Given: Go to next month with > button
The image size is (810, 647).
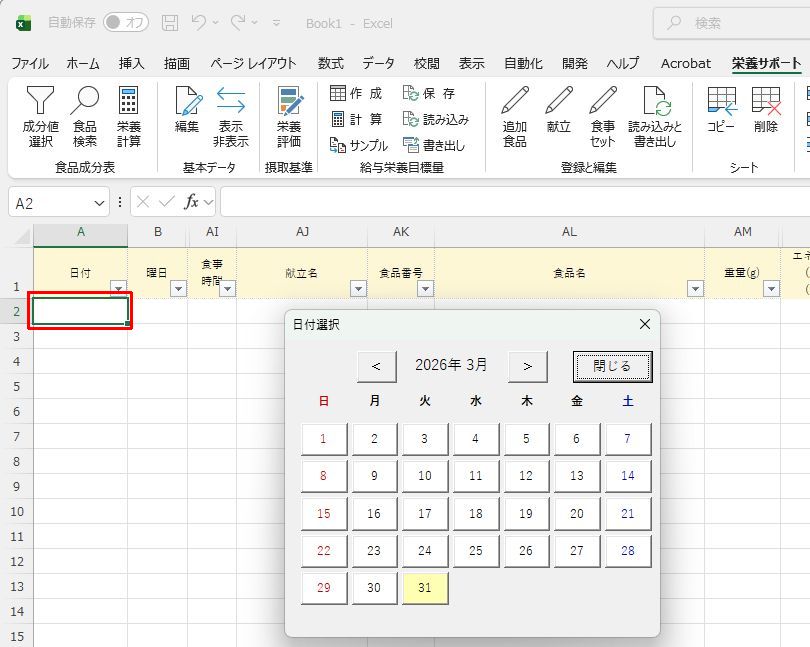Looking at the screenshot, I should click(x=527, y=366).
